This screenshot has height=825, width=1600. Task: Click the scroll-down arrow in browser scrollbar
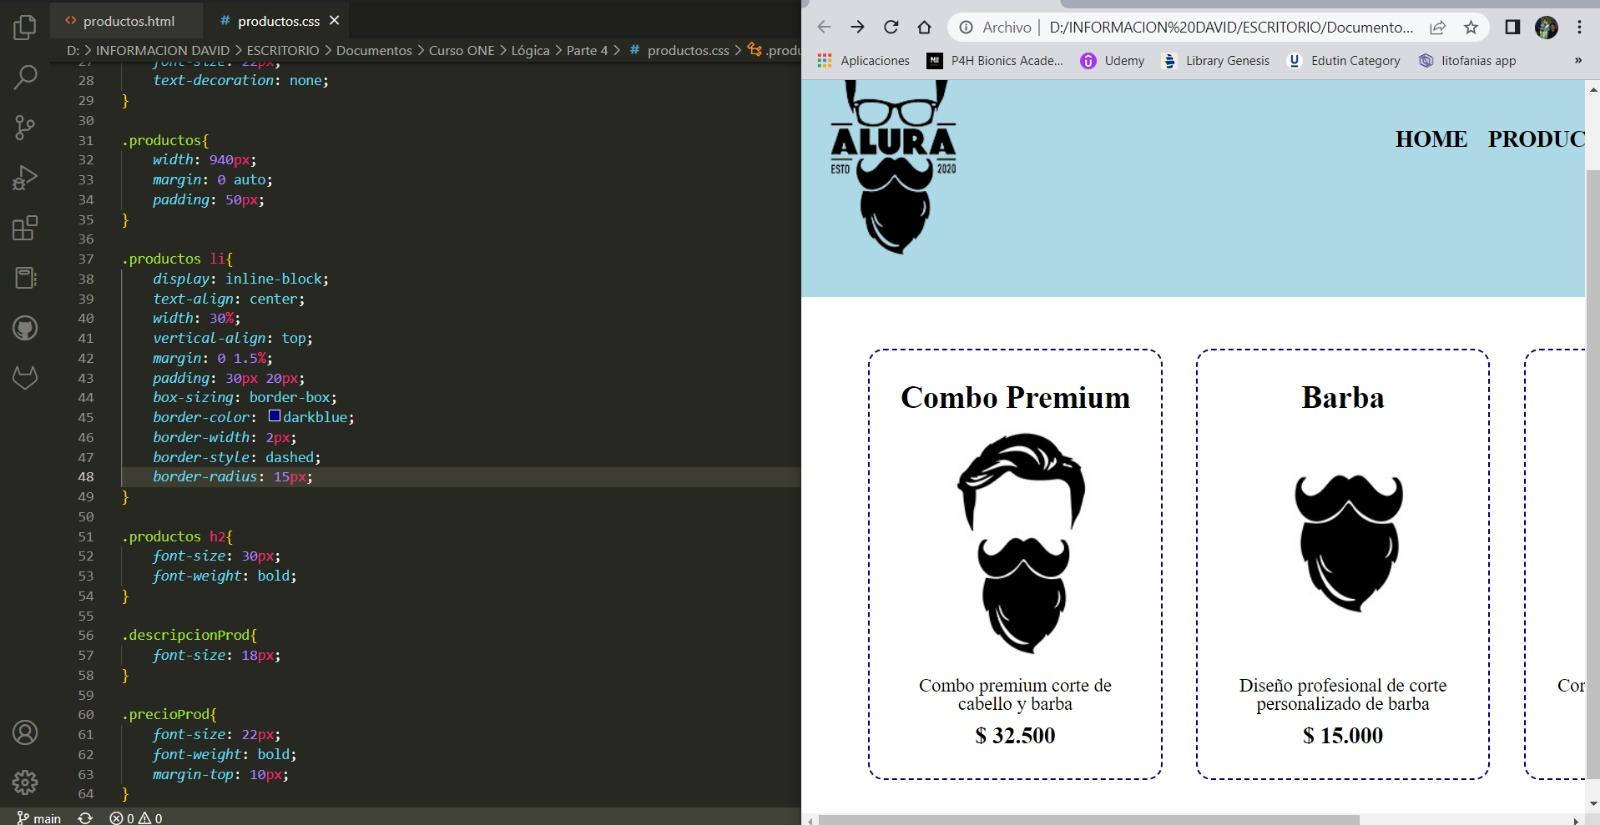tap(1593, 803)
